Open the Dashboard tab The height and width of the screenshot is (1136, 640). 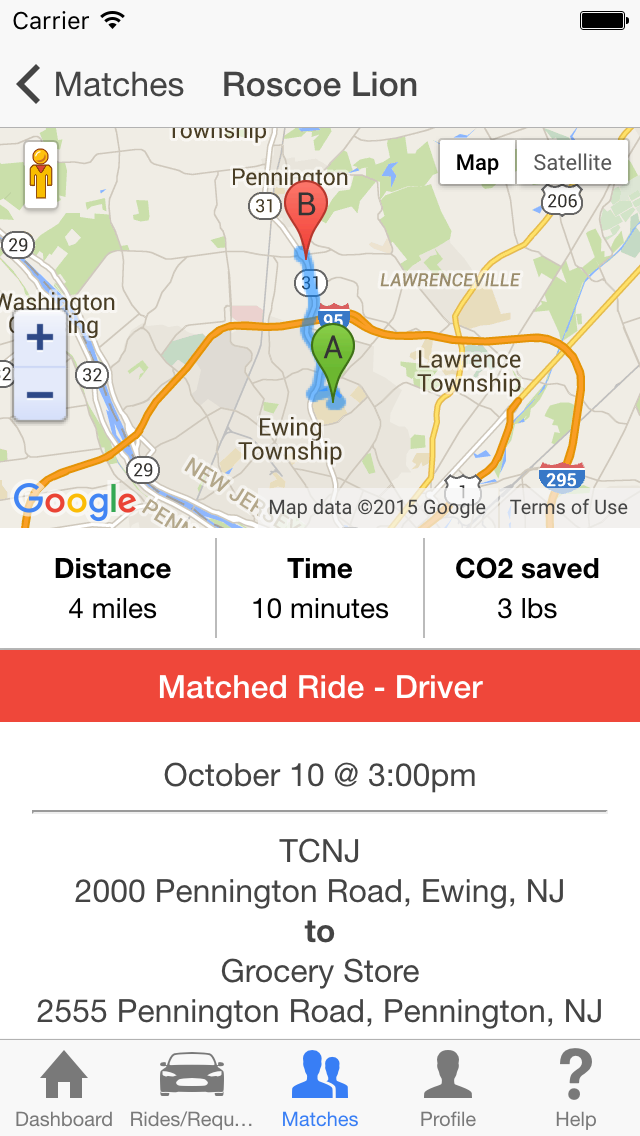tap(64, 1090)
